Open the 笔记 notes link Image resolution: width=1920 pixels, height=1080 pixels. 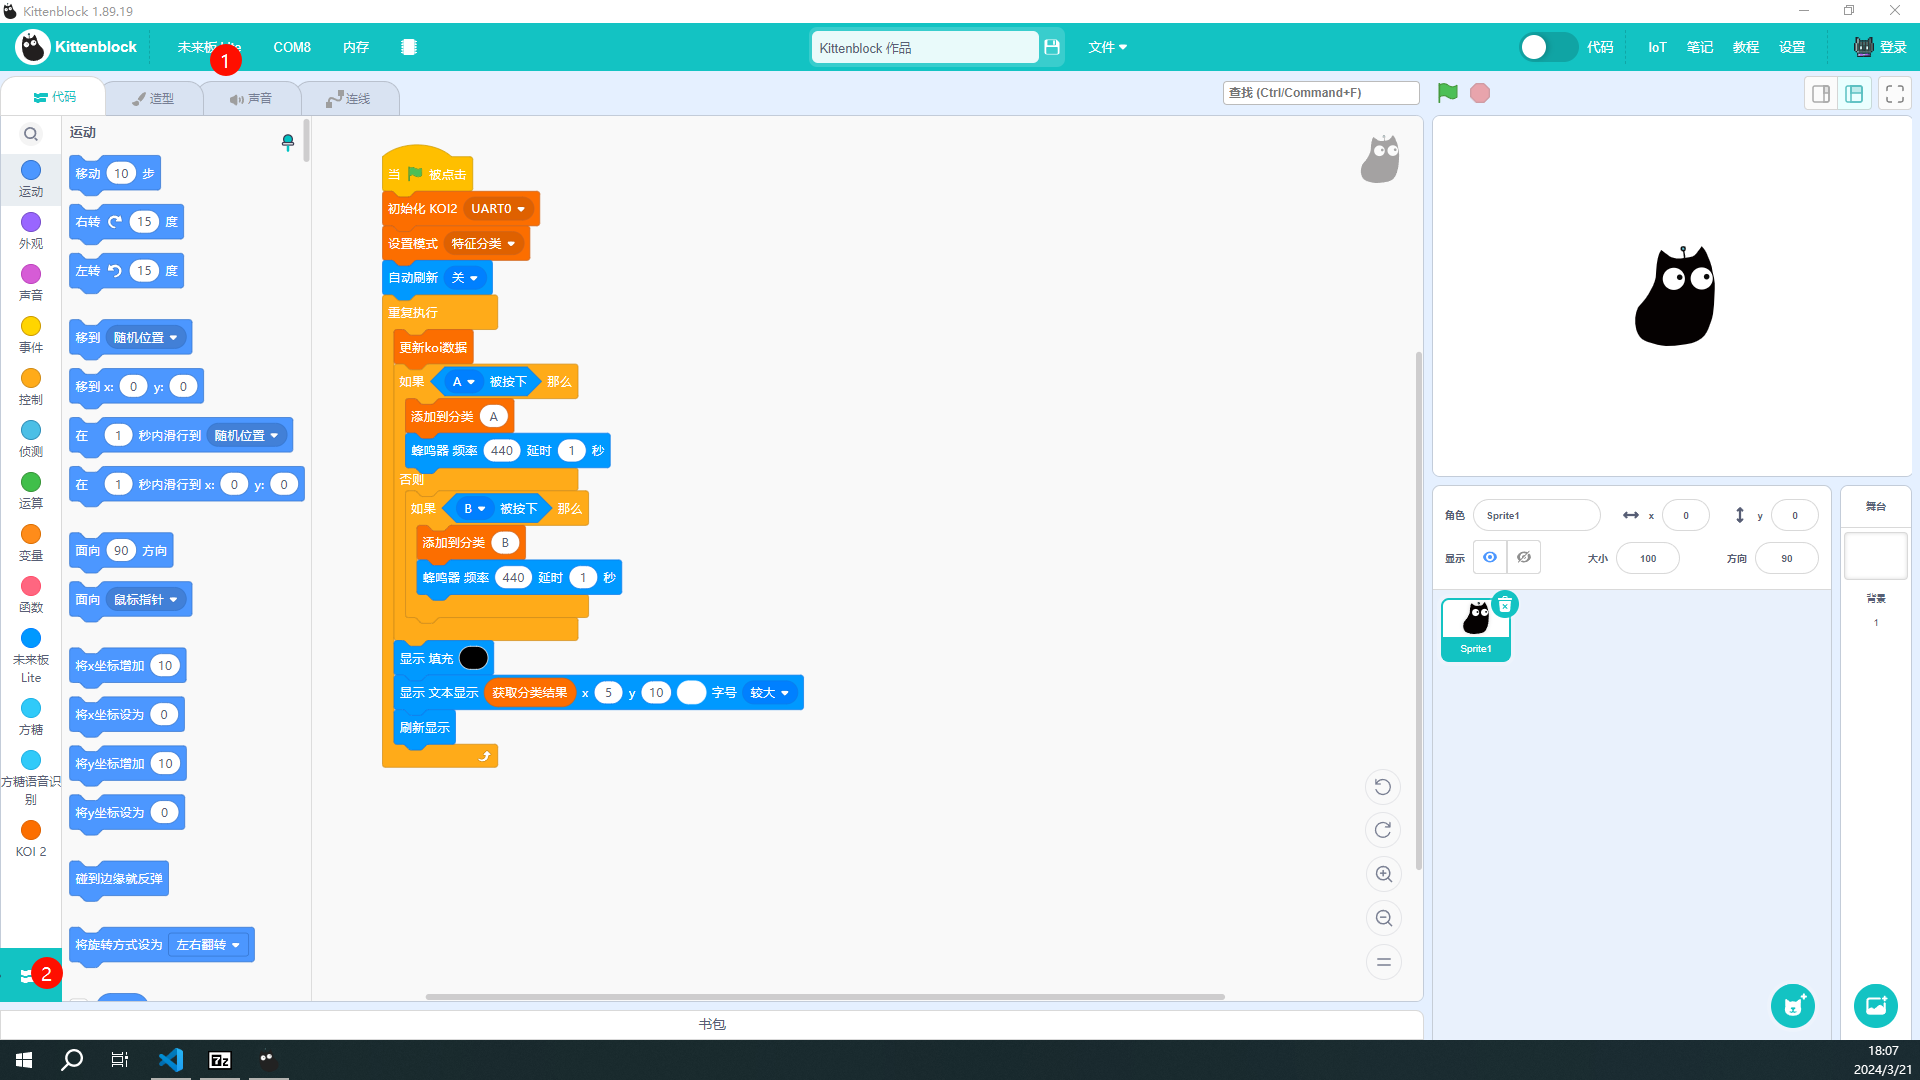tap(1700, 47)
